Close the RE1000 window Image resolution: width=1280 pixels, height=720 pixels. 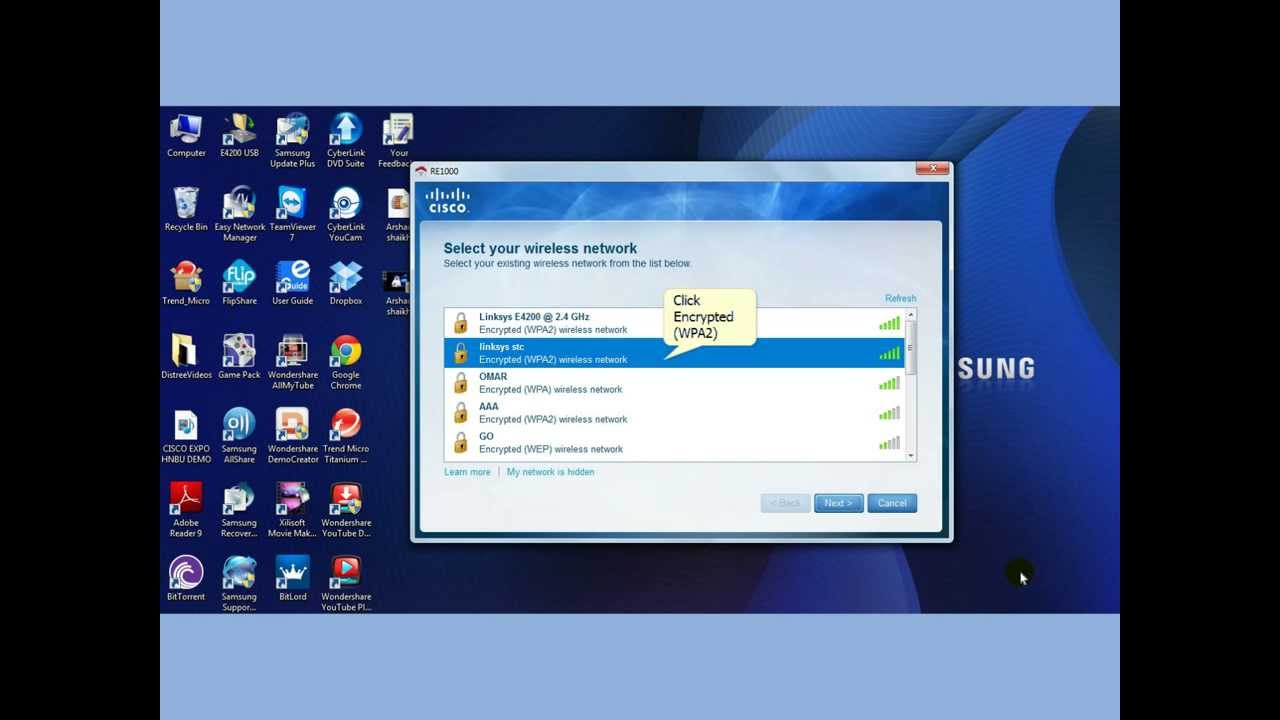(x=932, y=169)
